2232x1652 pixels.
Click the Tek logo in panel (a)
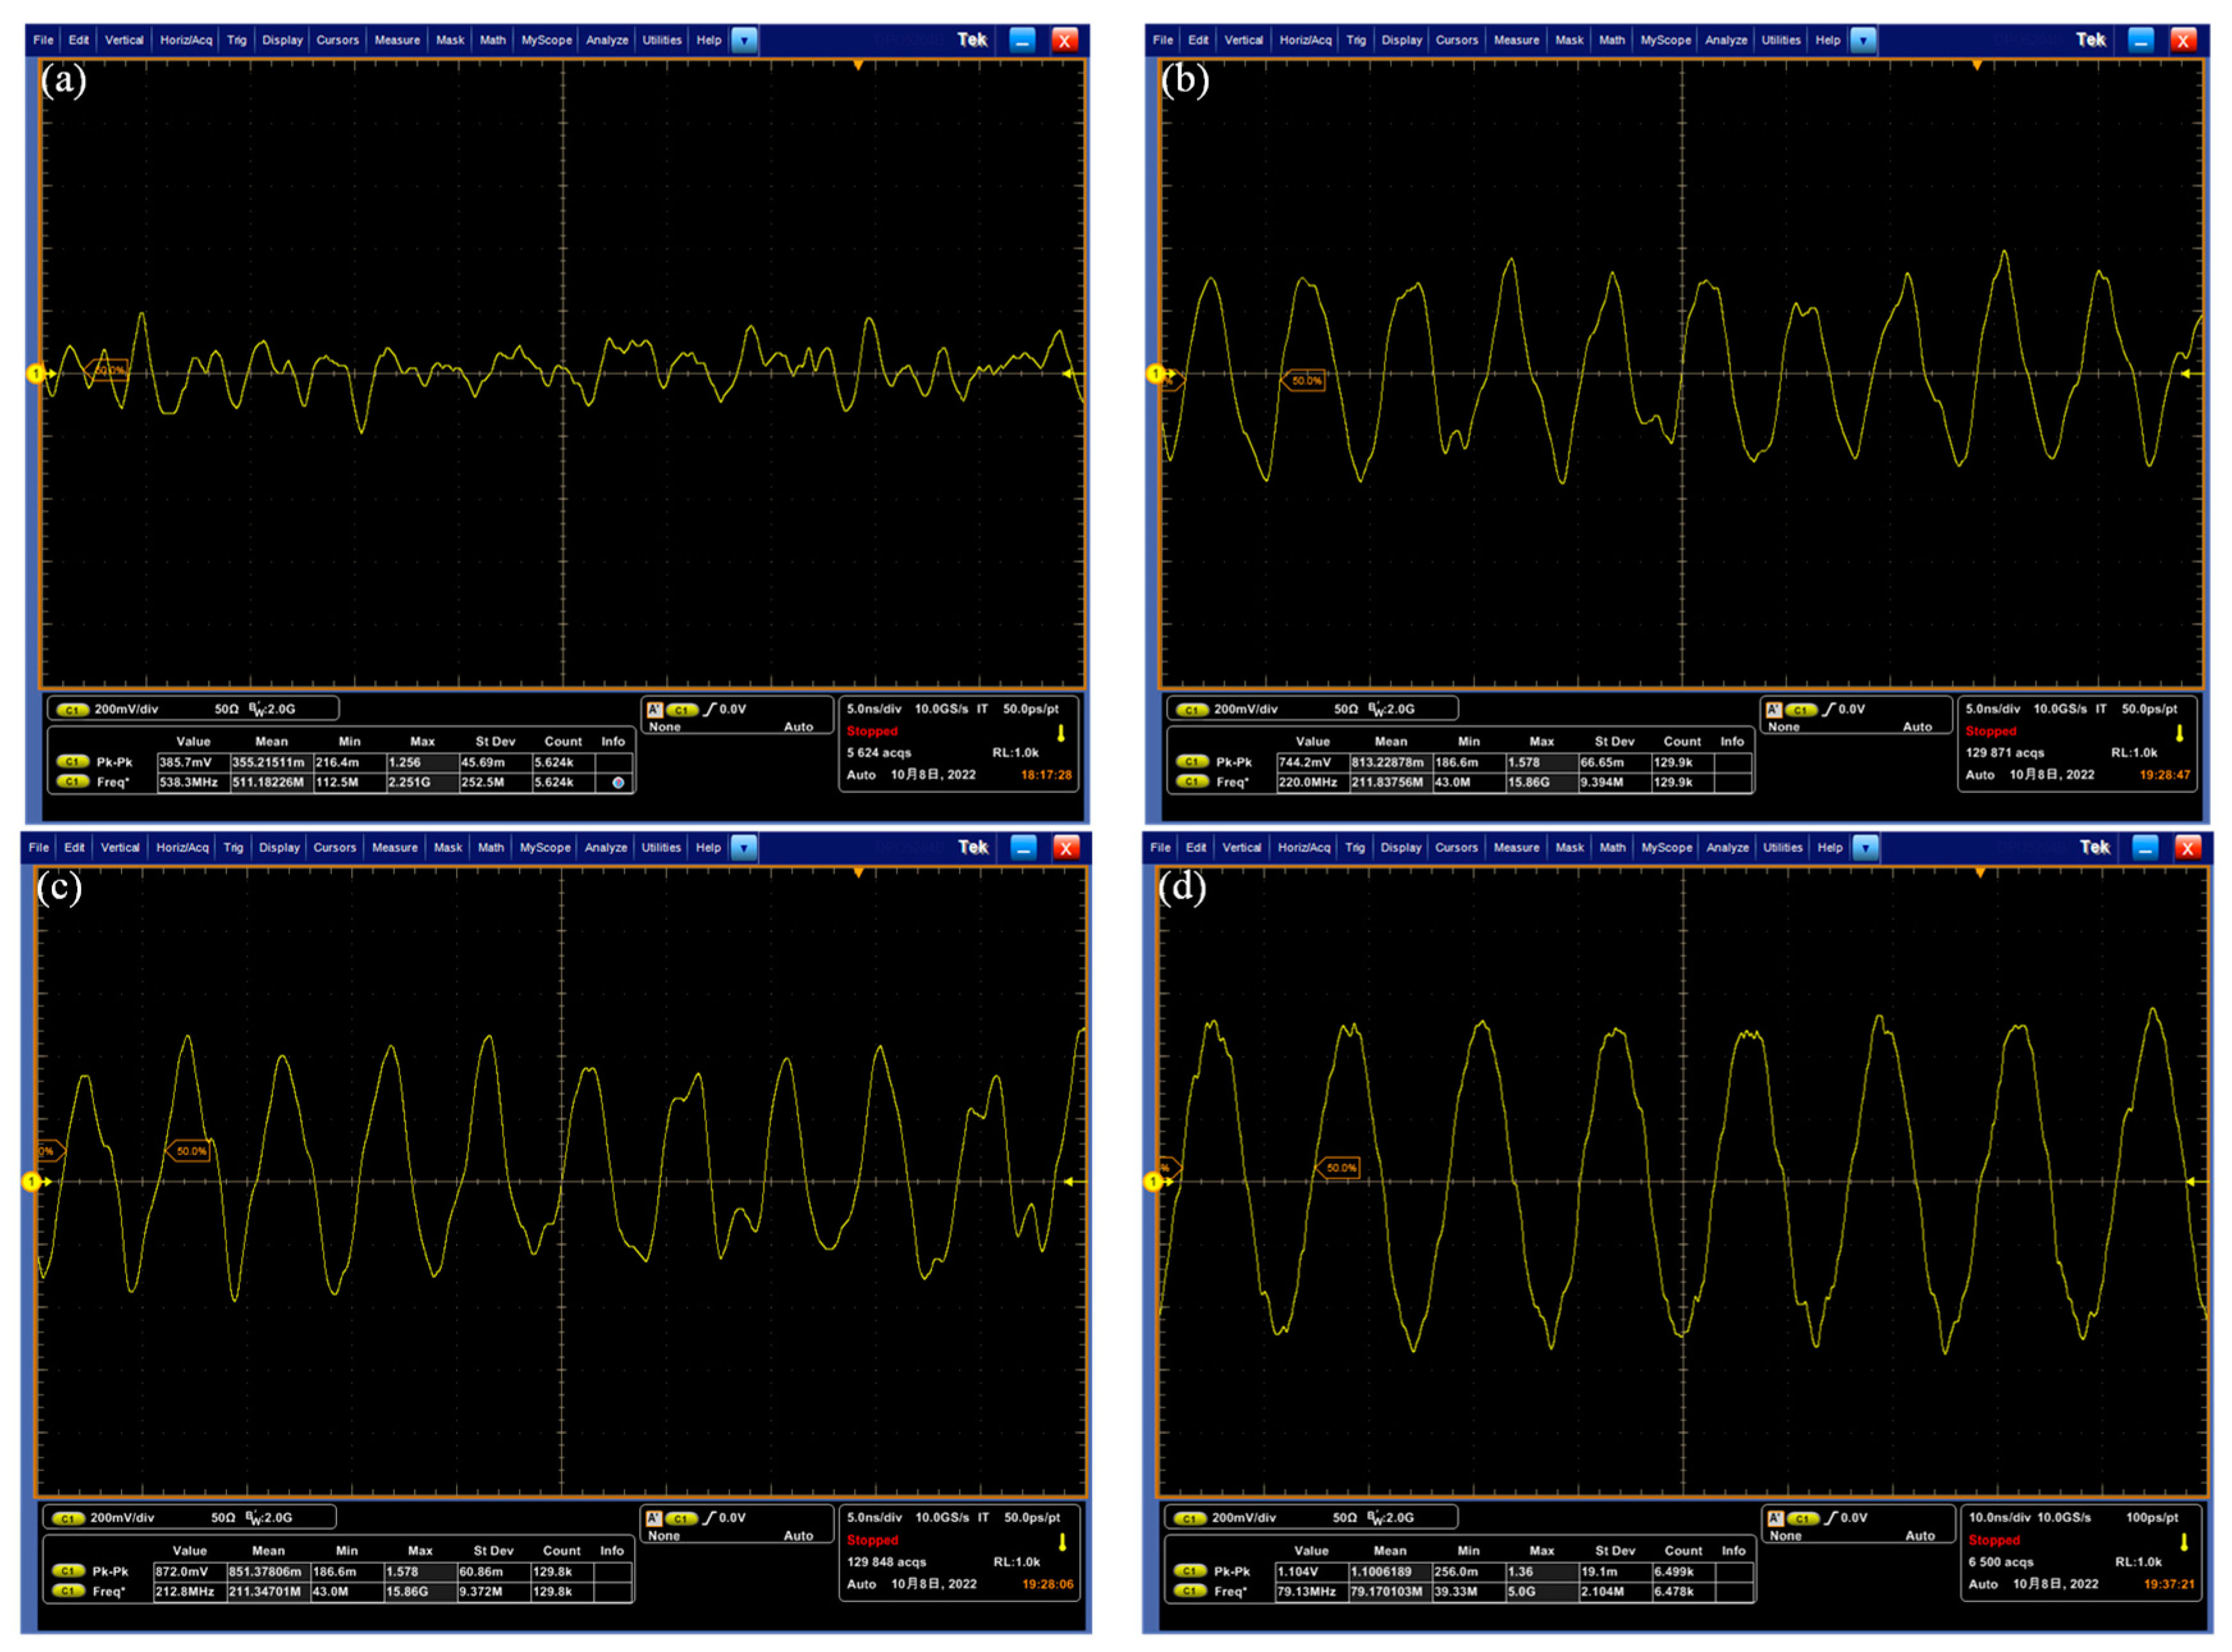pos(972,40)
